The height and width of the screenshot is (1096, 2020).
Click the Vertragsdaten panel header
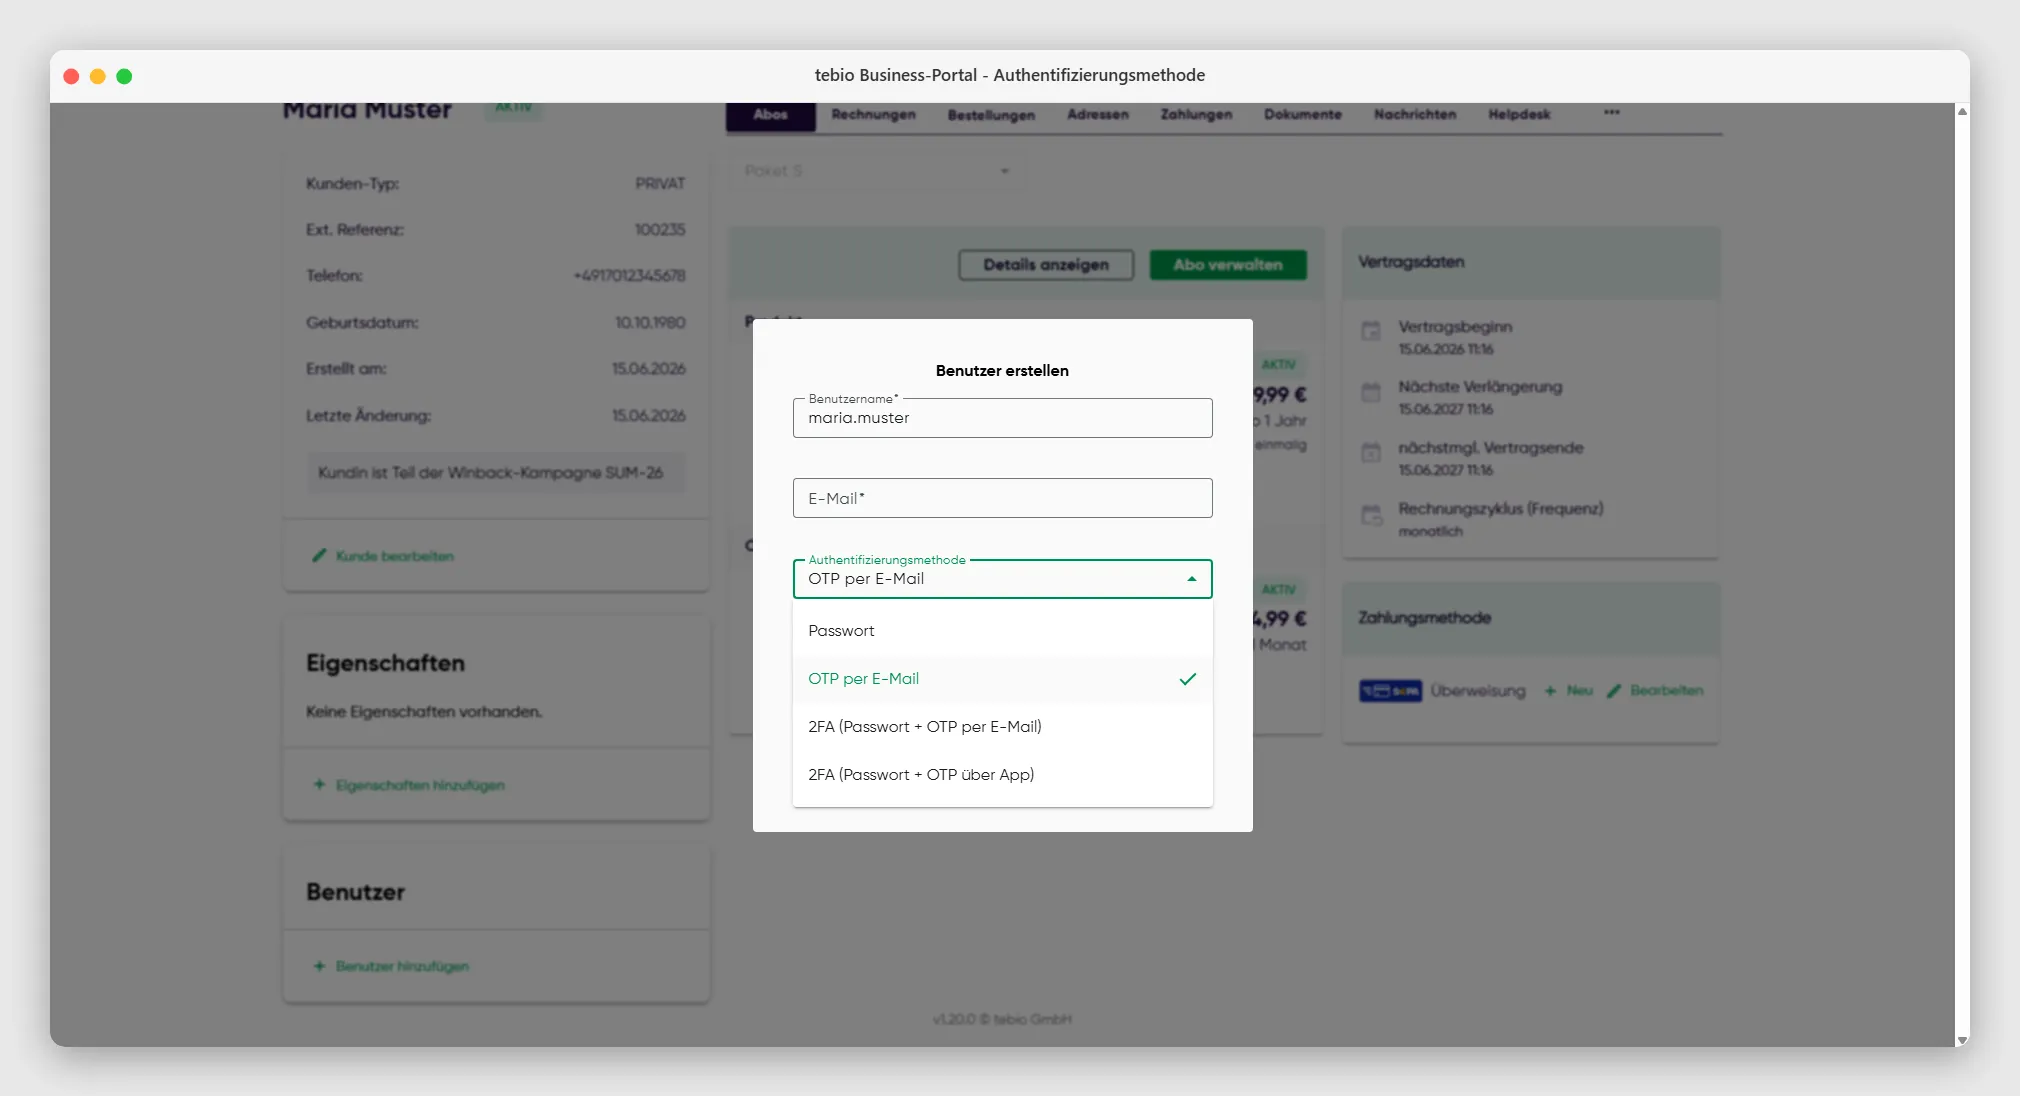[x=1531, y=262]
